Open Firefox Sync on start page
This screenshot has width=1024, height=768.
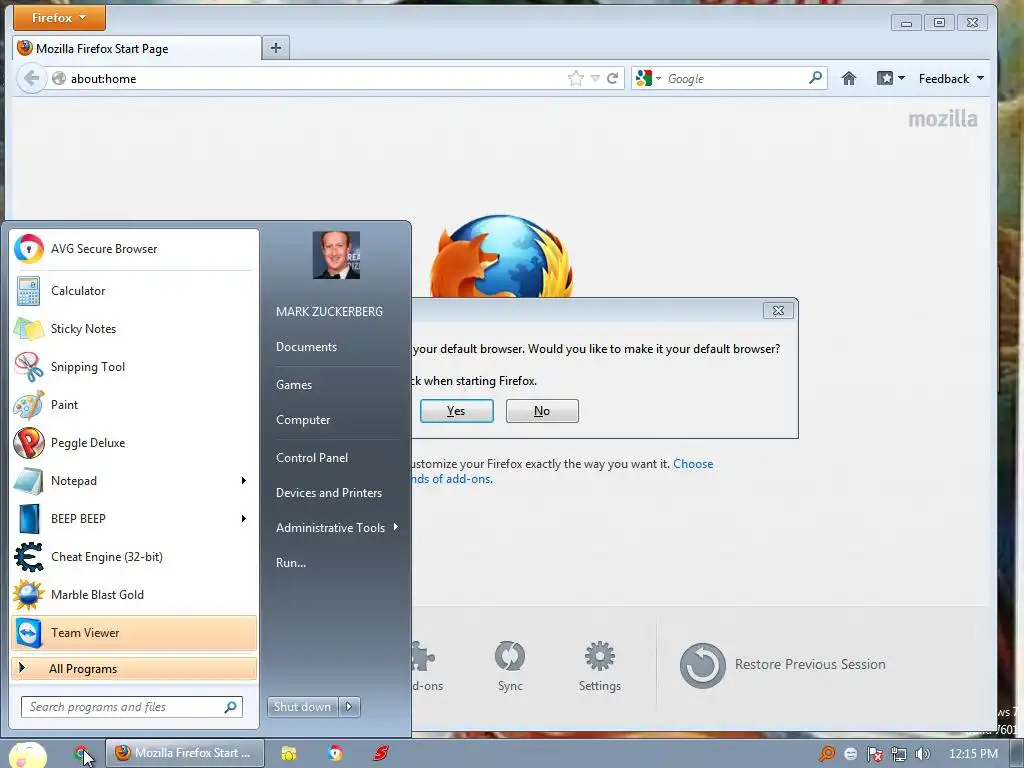coord(510,666)
